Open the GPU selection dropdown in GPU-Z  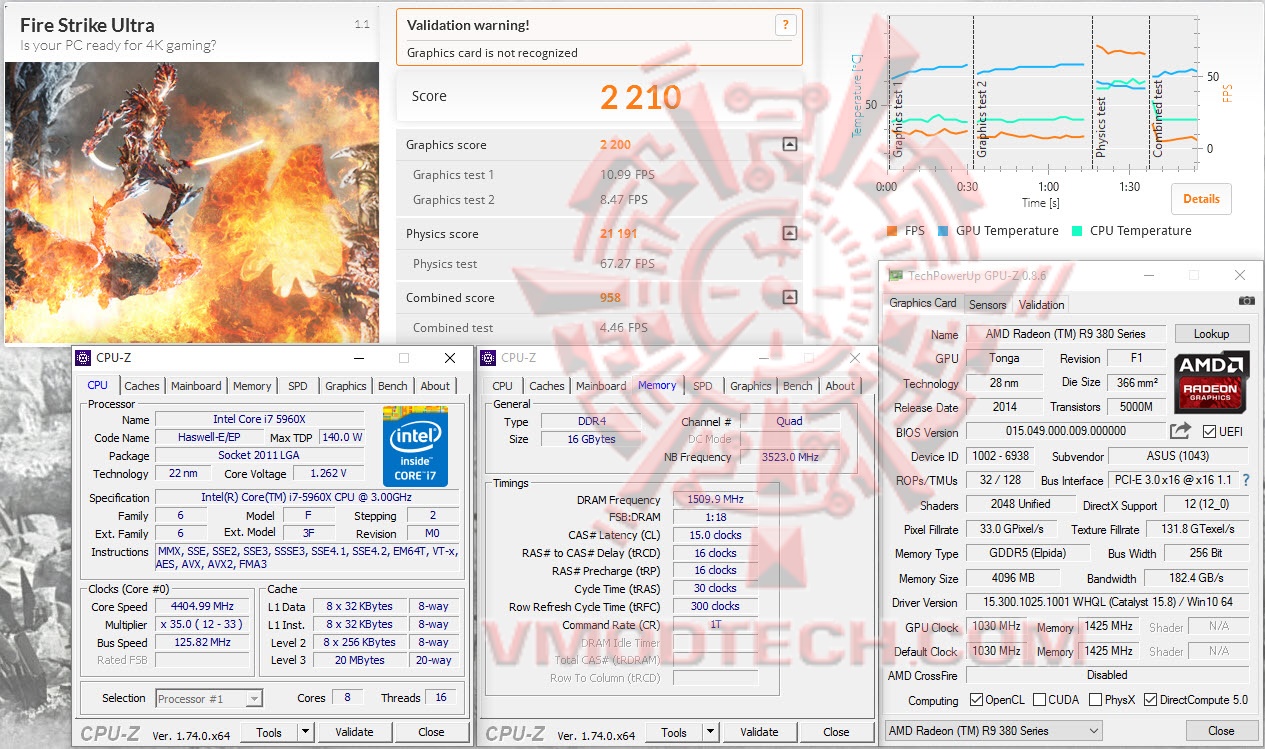click(994, 731)
